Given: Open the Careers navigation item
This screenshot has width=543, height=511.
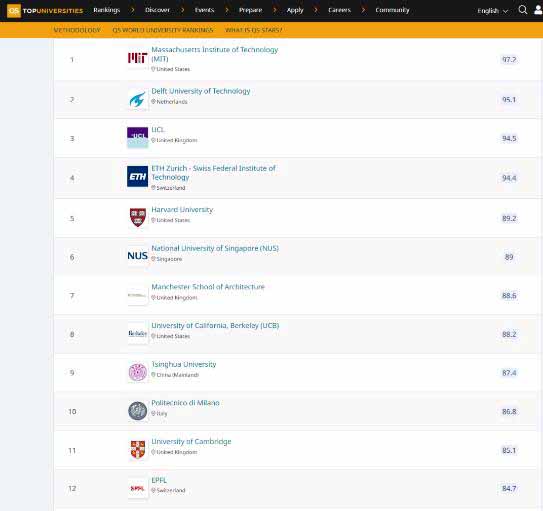Looking at the screenshot, I should pyautogui.click(x=339, y=10).
